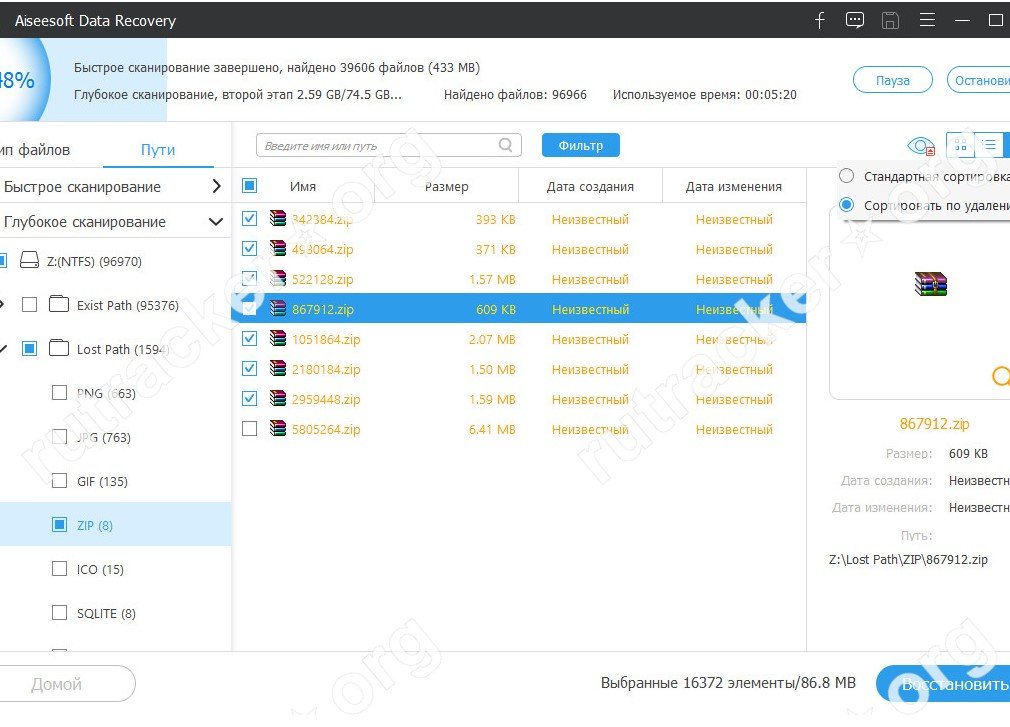Sort by the Дата создания column header
Screen dimensions: 1010x727
590,187
